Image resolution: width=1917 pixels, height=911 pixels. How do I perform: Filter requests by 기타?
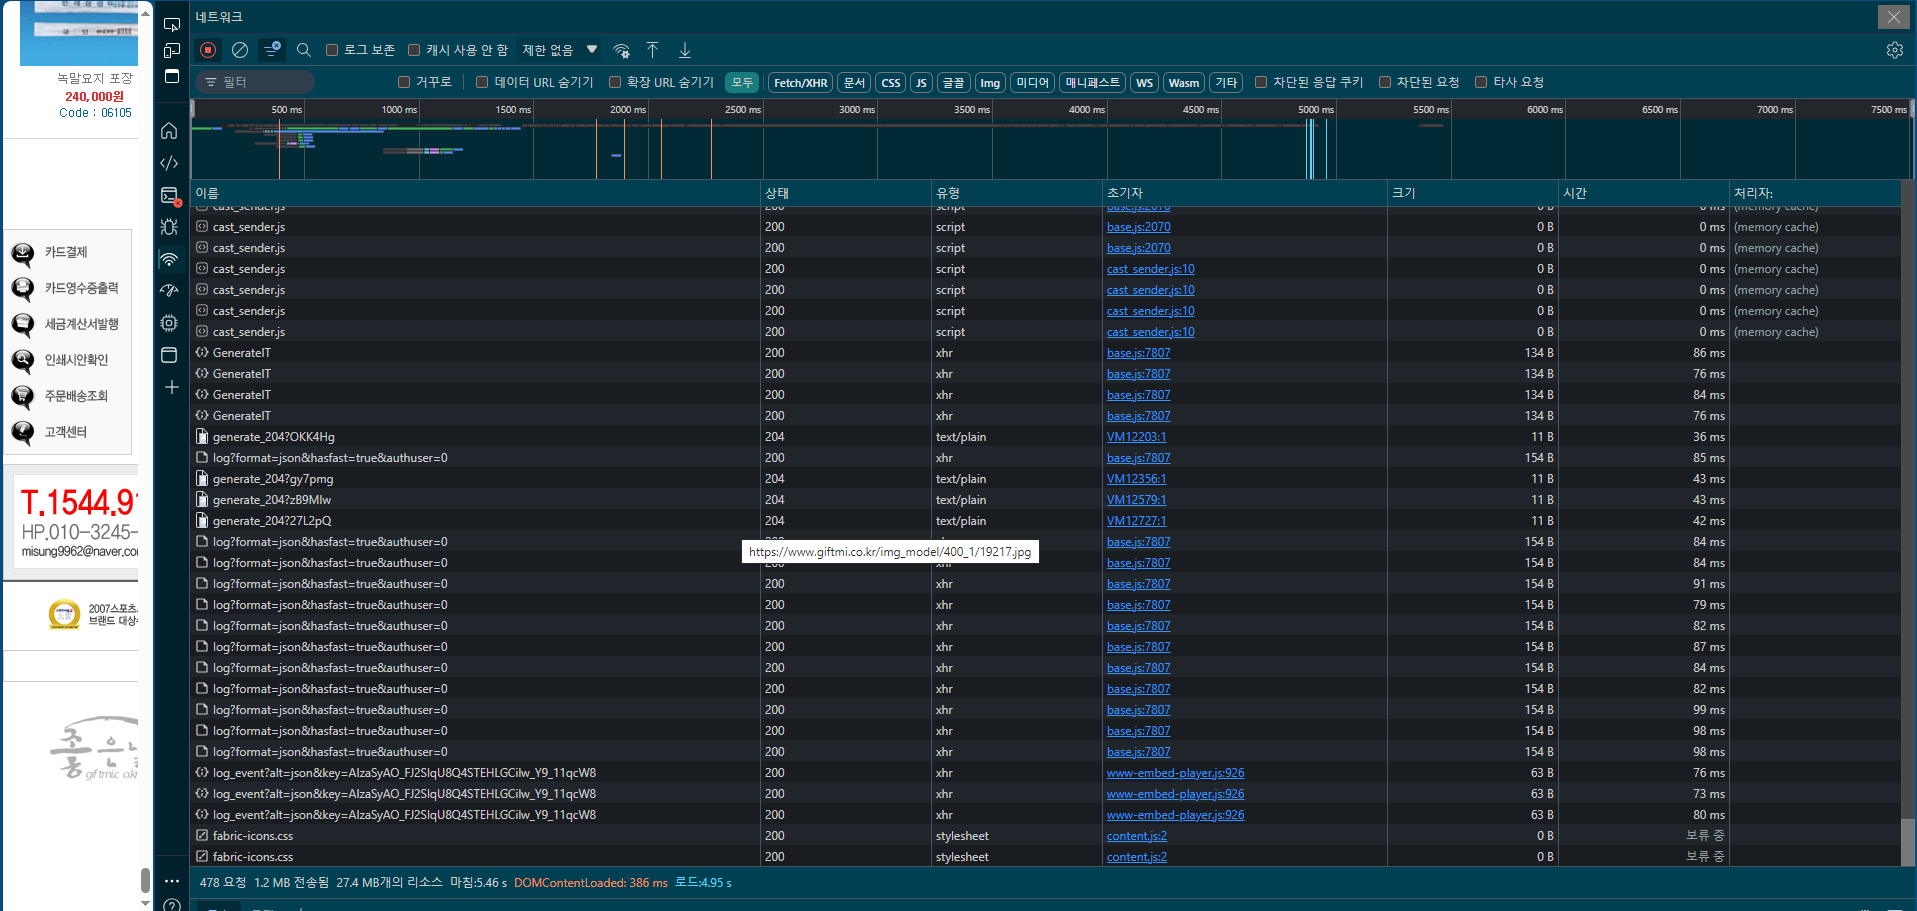(x=1226, y=82)
